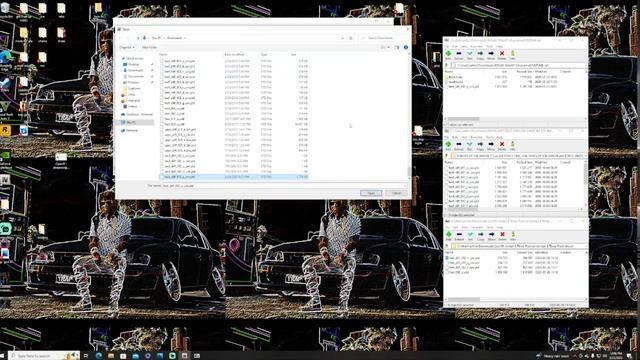This screenshot has width=640, height=360.
Task: Expand the path dropdown in the top 7-Zip window
Action: coord(586,65)
